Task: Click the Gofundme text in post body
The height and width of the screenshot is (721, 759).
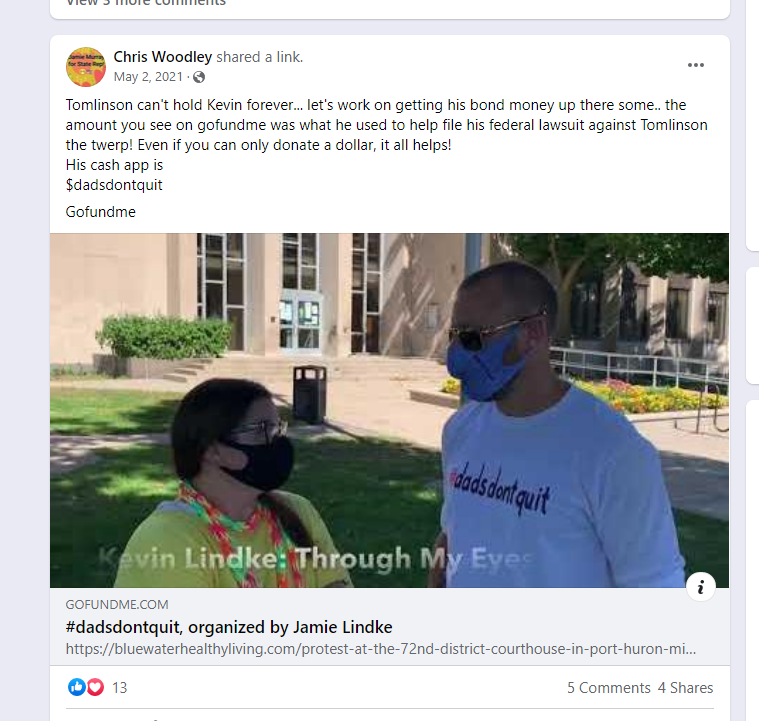Action: click(x=101, y=212)
